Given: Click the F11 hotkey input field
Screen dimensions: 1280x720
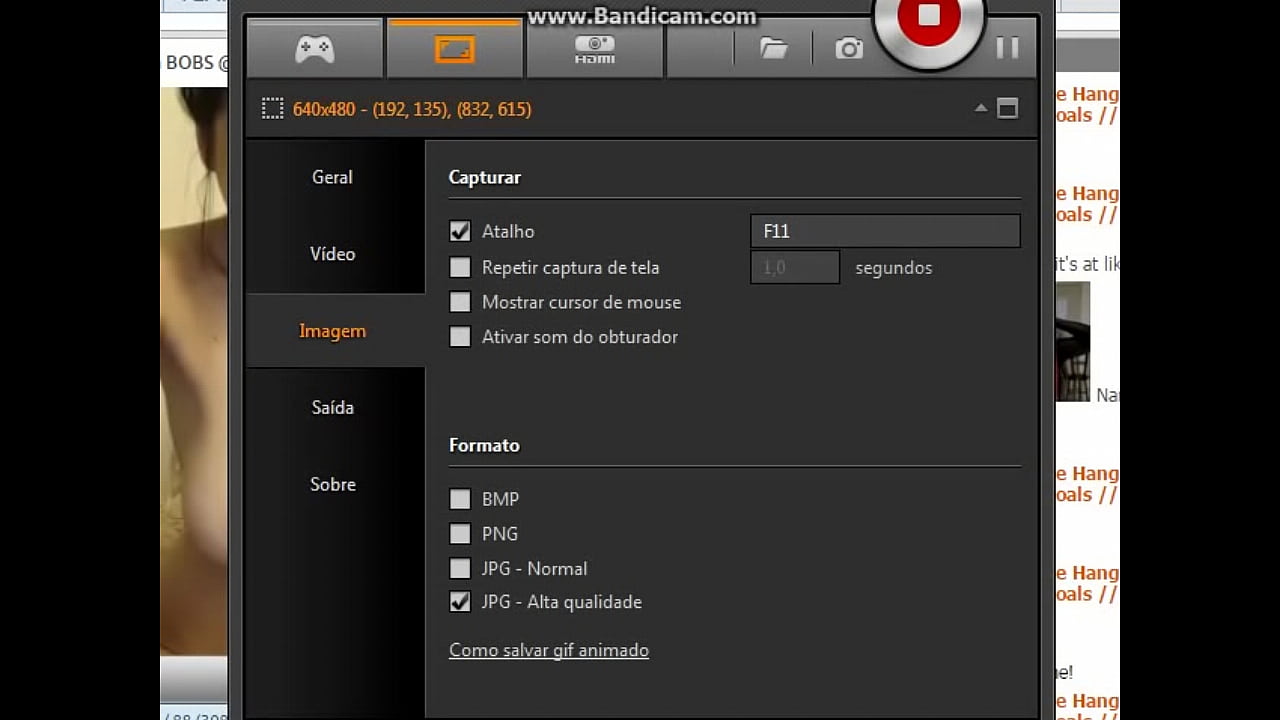Looking at the screenshot, I should click(x=884, y=231).
